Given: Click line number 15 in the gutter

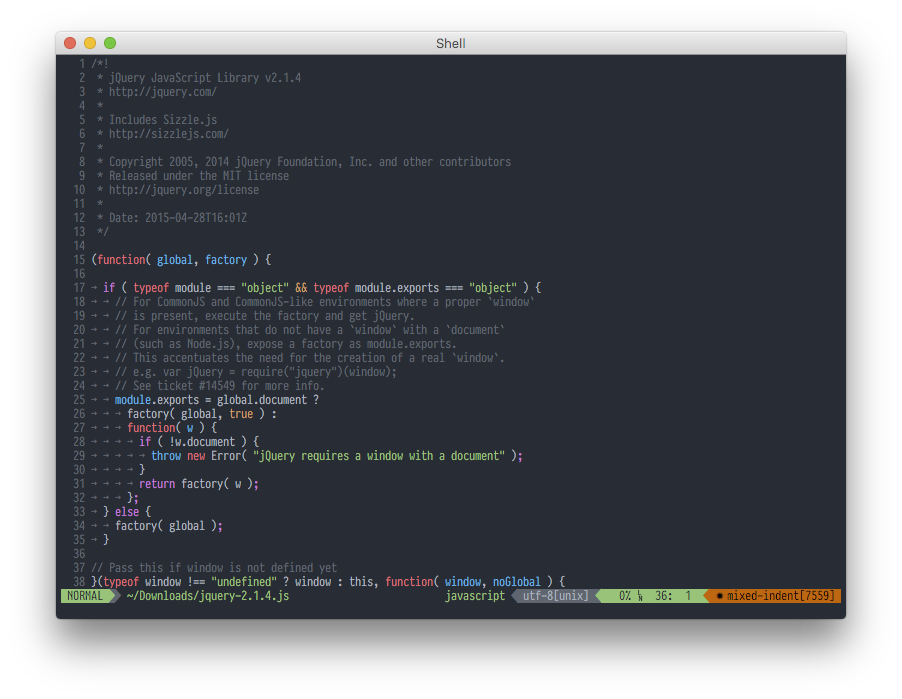Looking at the screenshot, I should point(79,260).
